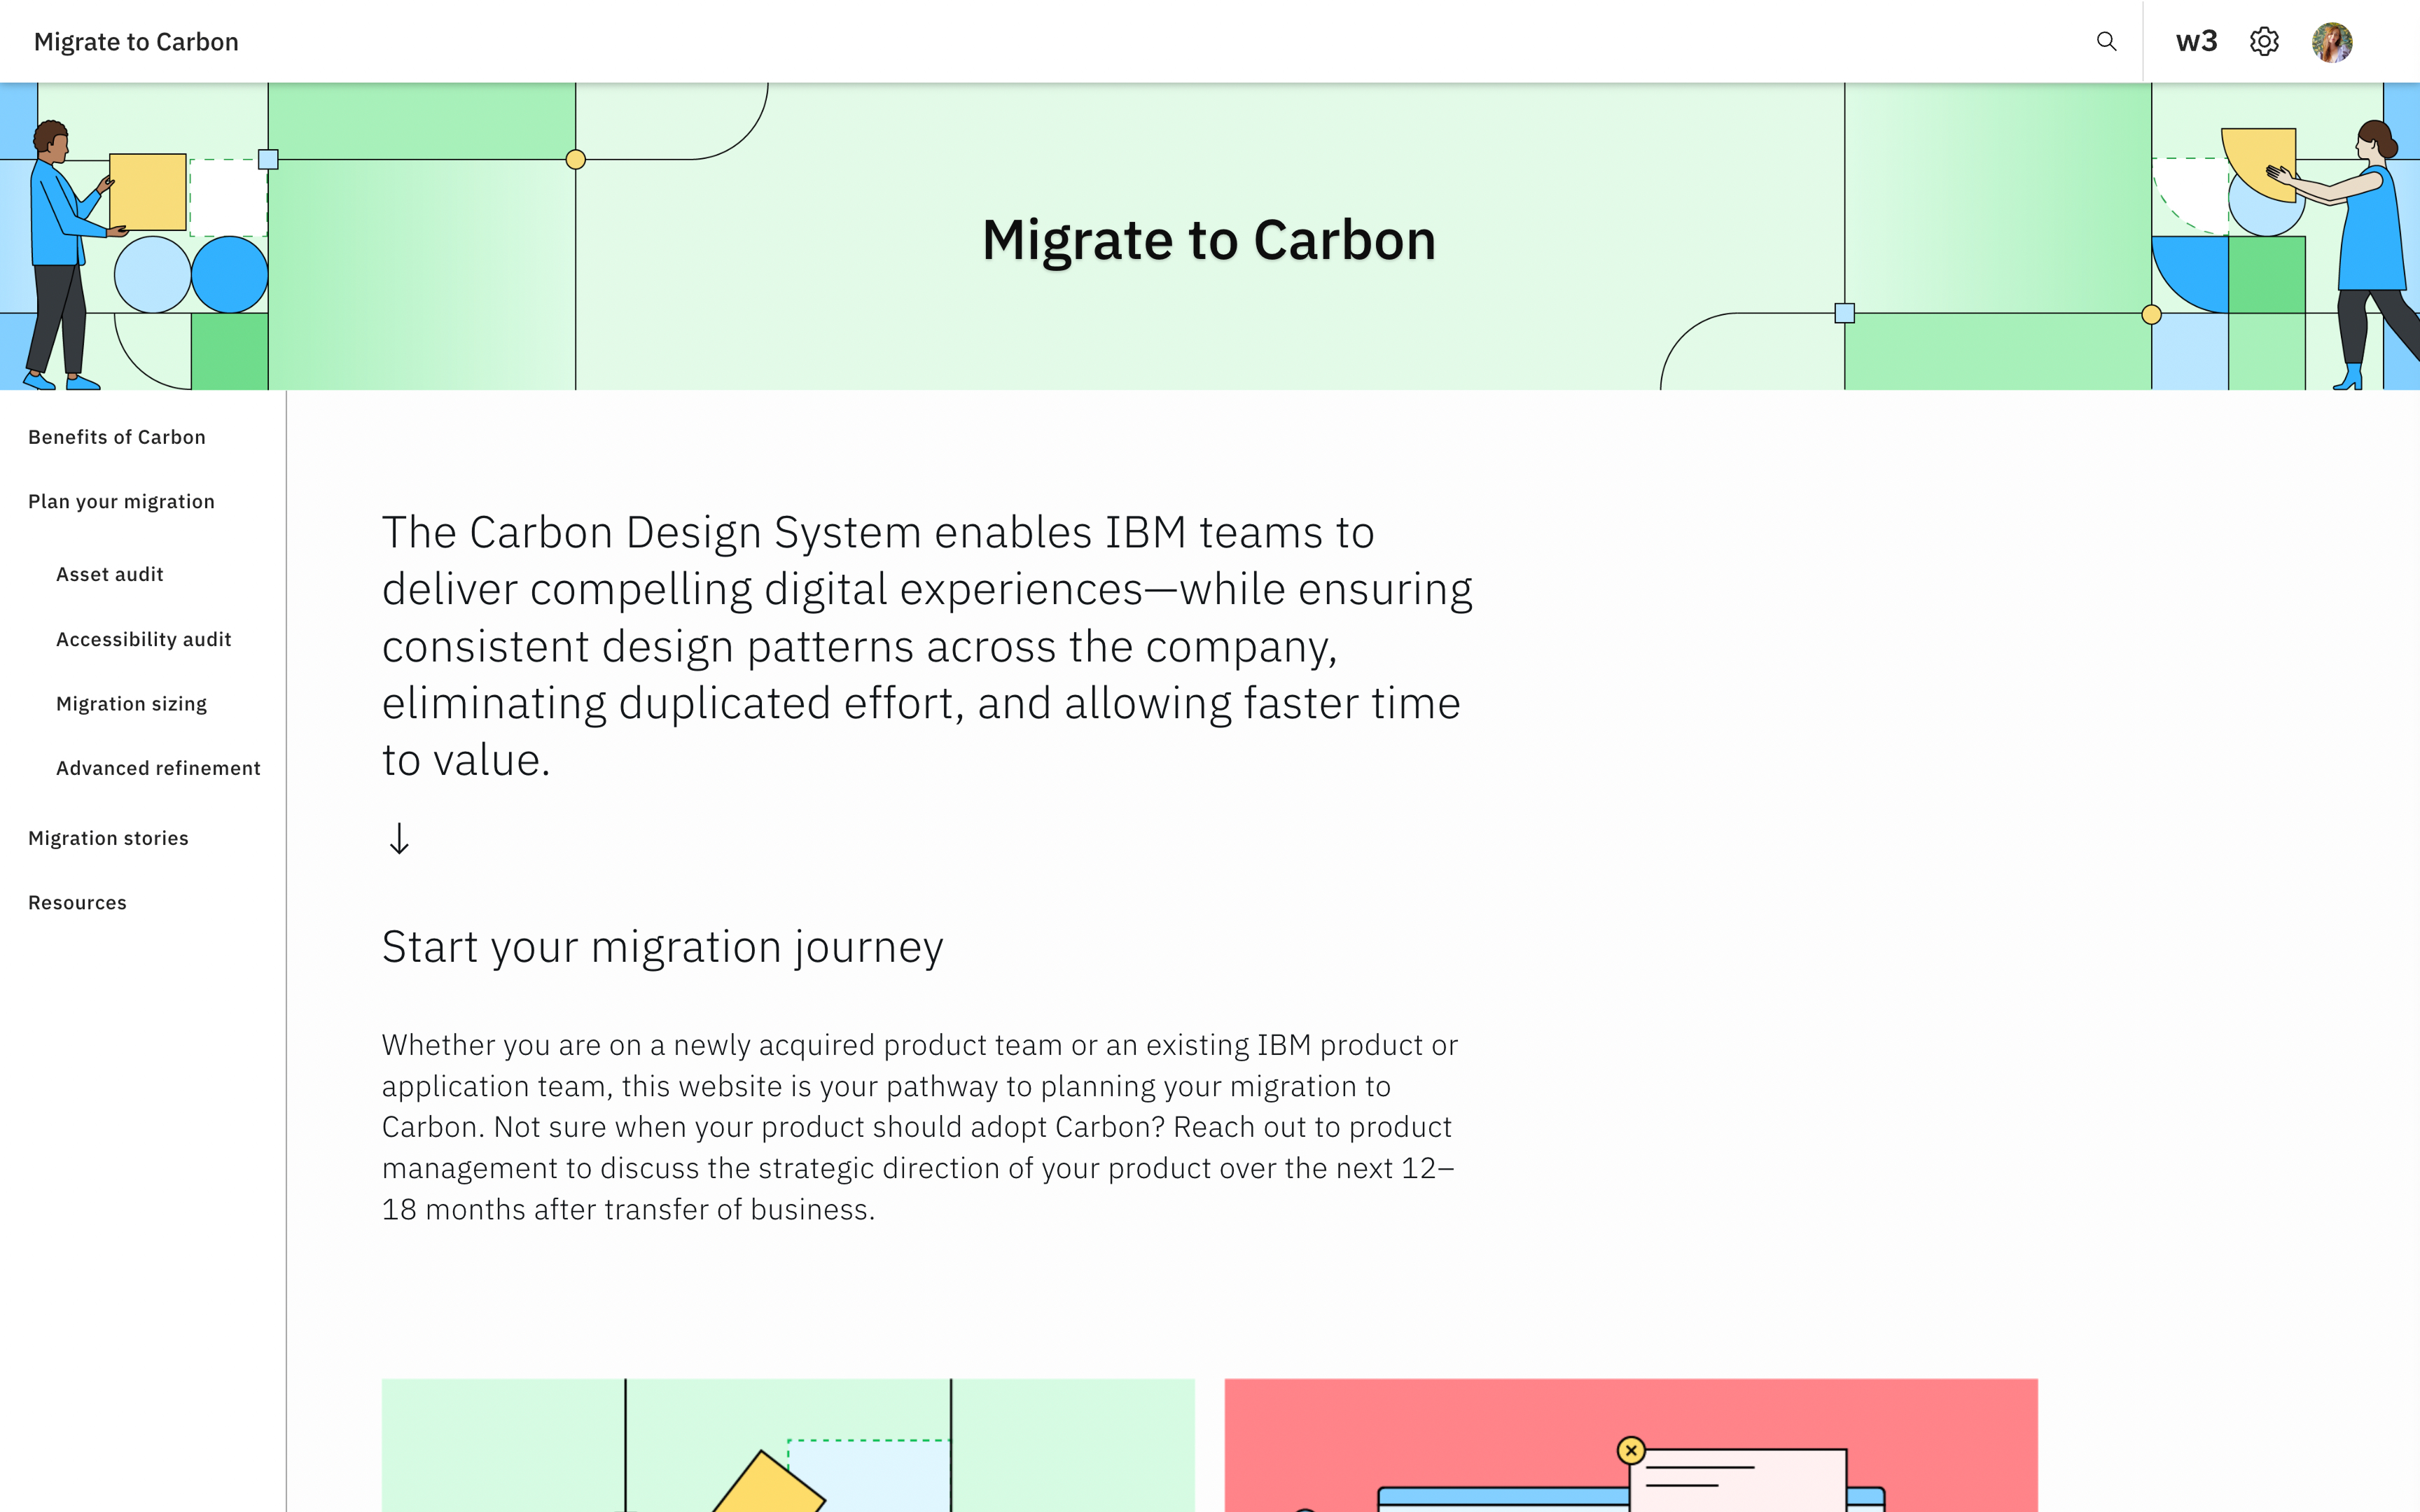The width and height of the screenshot is (2420, 1512).
Task: Click Start your migration journey heading
Action: 662,946
